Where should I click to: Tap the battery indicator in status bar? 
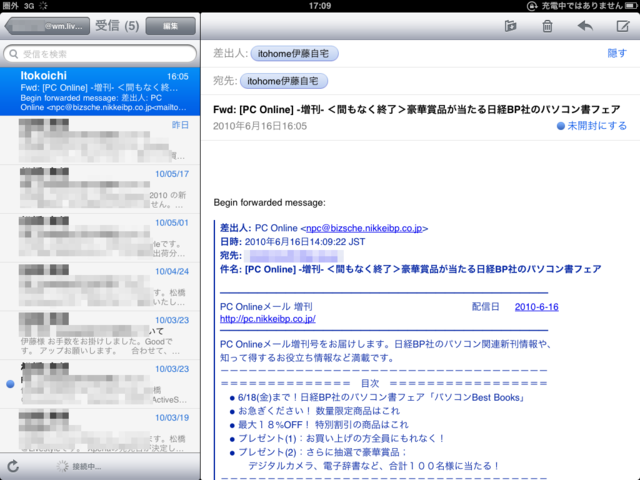pos(631,6)
